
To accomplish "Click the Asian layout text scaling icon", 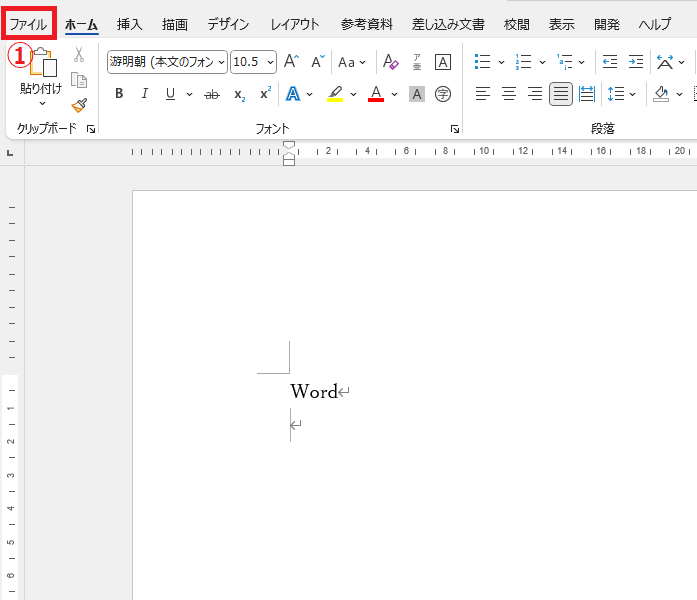I will click(x=665, y=62).
